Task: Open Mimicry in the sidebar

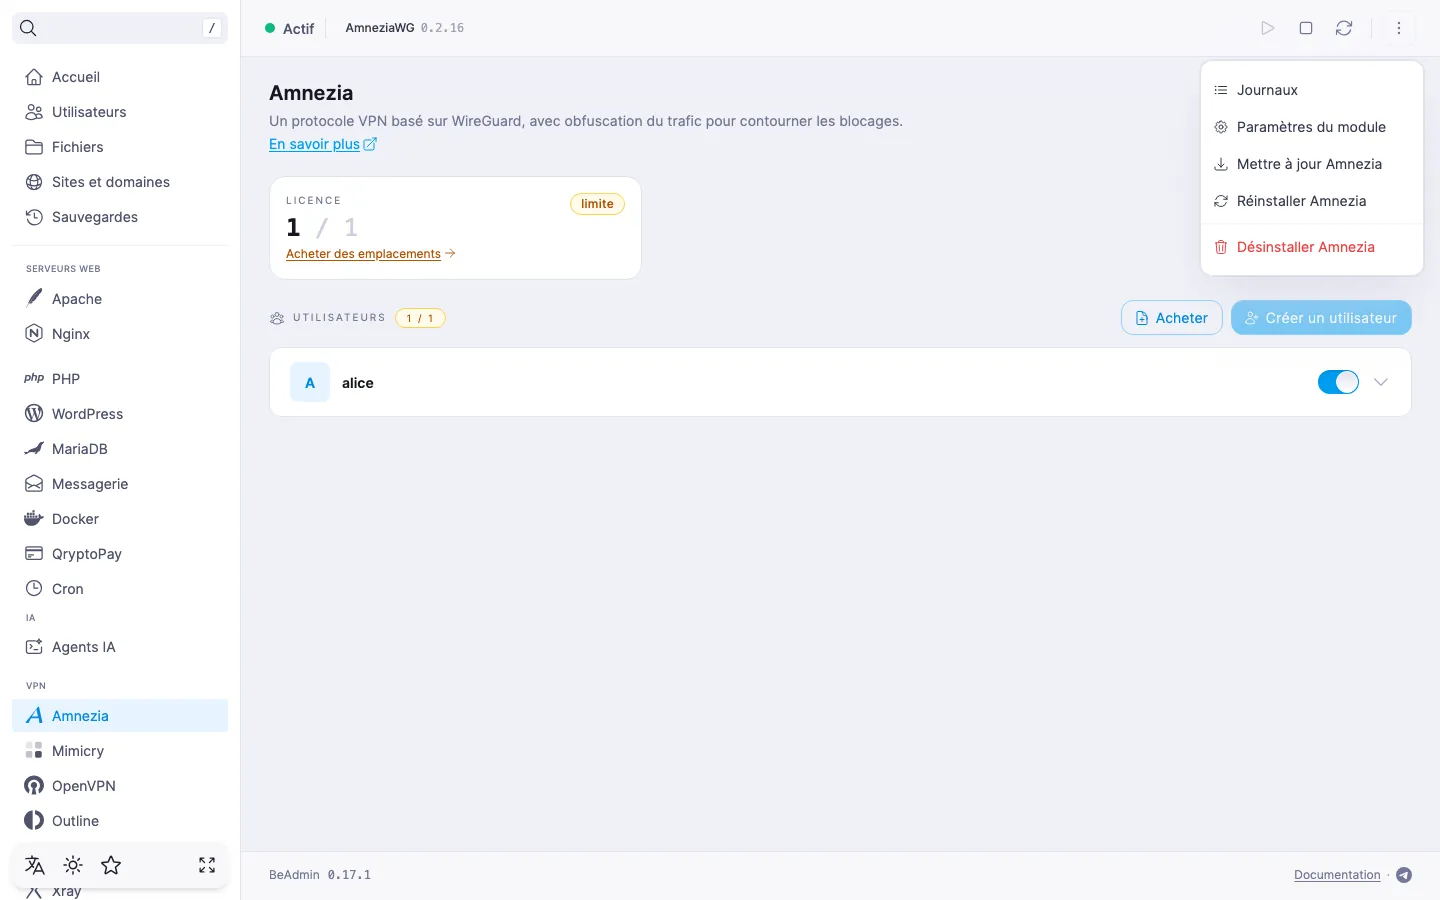Action: (x=120, y=751)
